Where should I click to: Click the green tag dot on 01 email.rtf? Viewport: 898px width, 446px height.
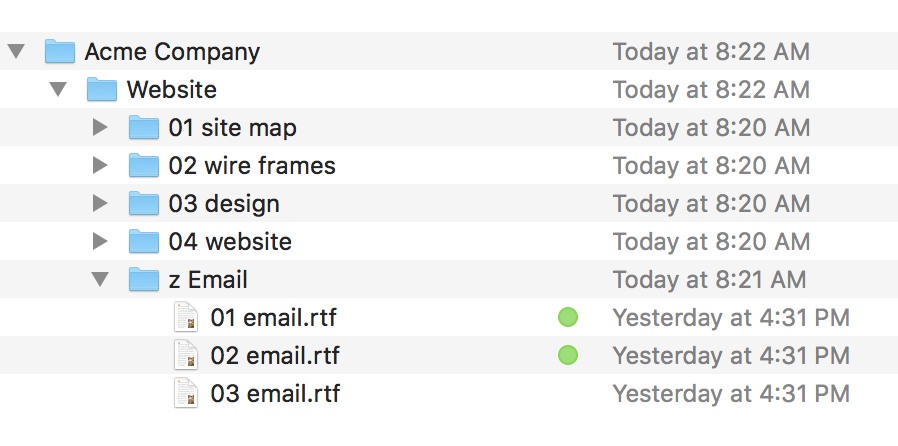pyautogui.click(x=568, y=318)
